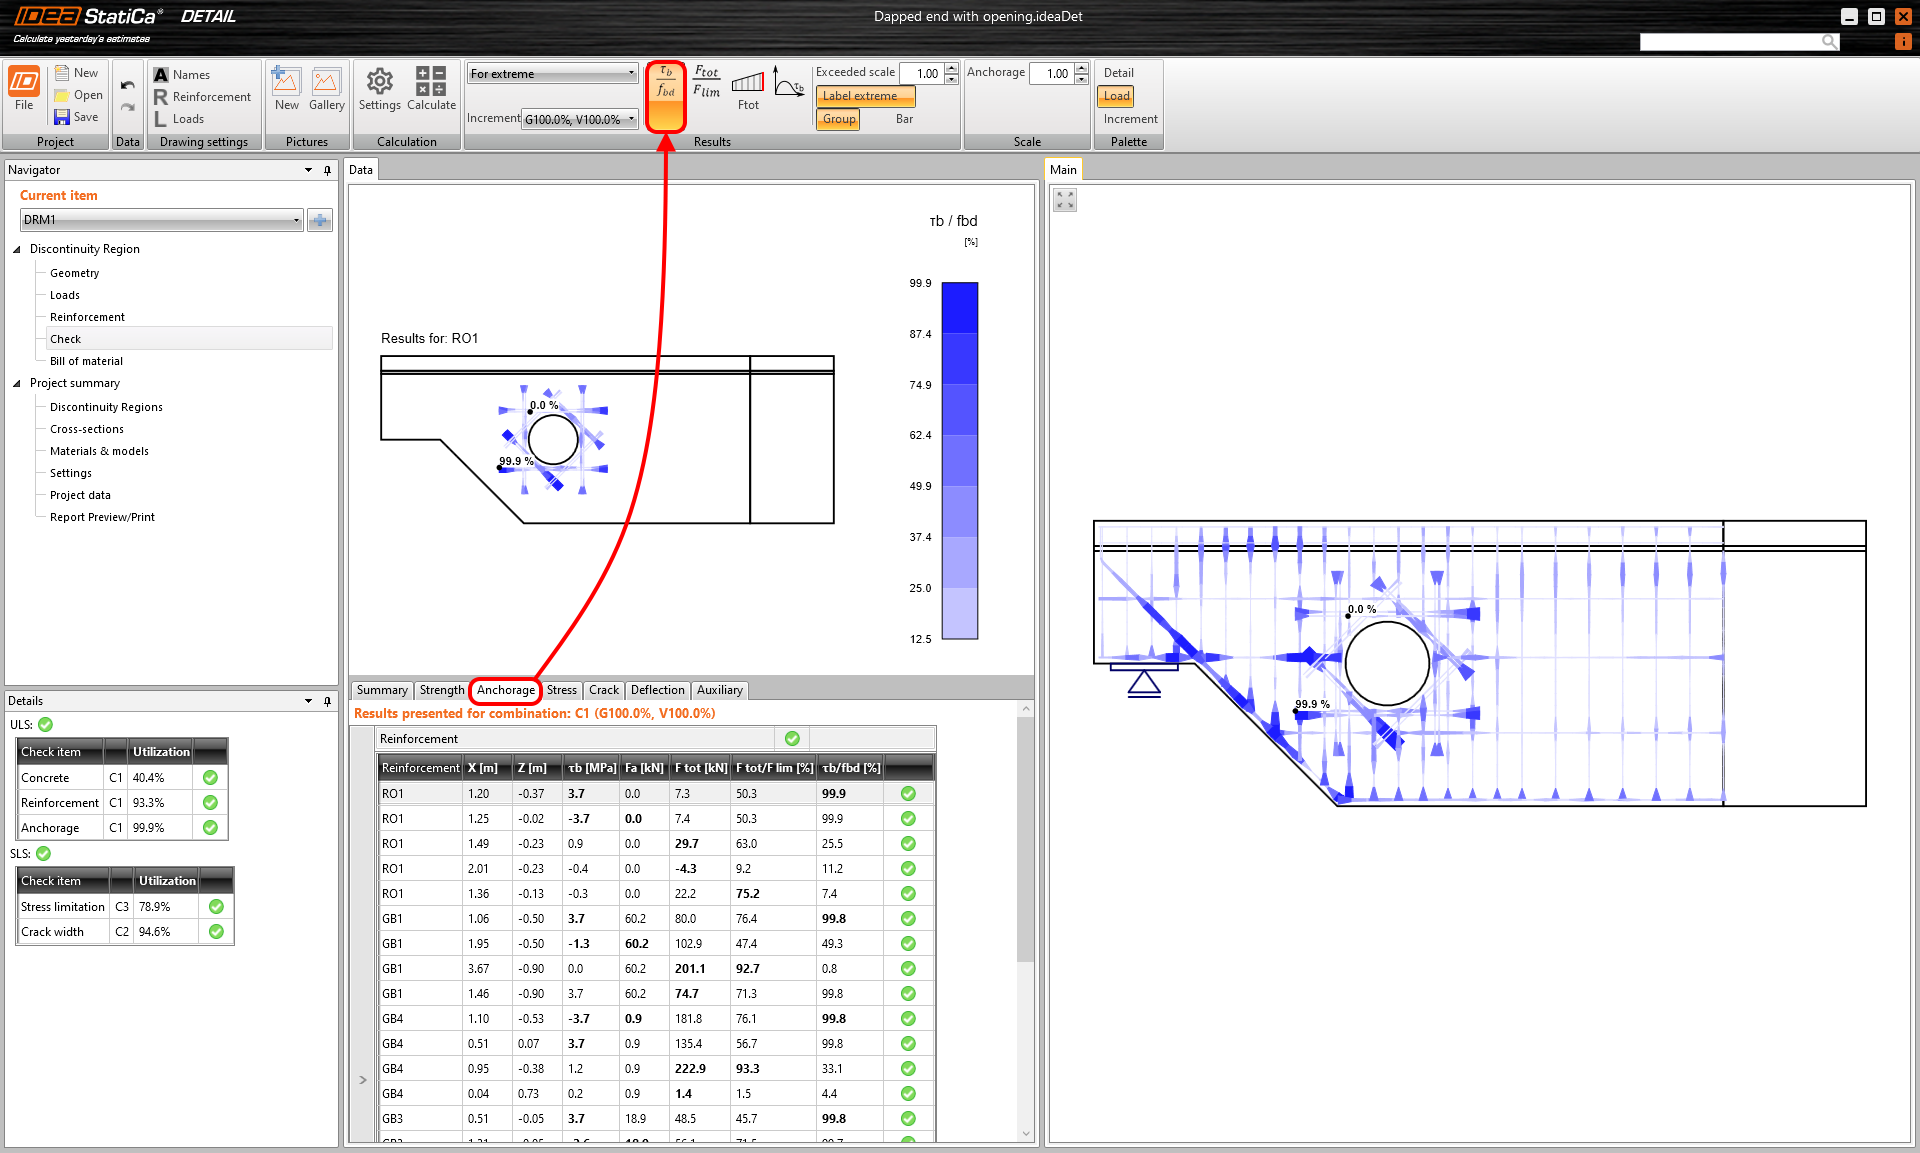
Task: Switch to the Stress tab
Action: coord(561,690)
